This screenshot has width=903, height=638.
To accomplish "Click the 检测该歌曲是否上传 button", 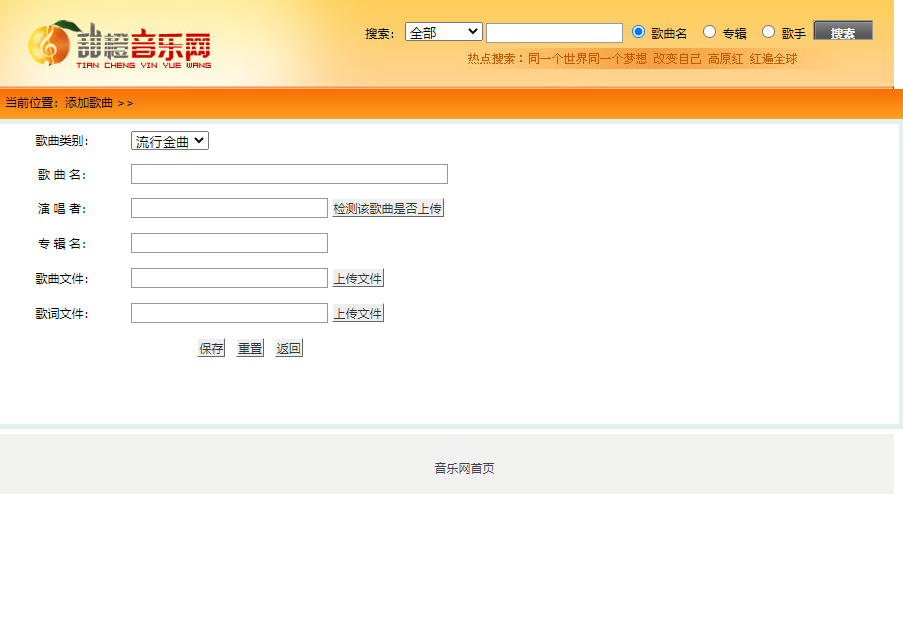I will [x=387, y=207].
